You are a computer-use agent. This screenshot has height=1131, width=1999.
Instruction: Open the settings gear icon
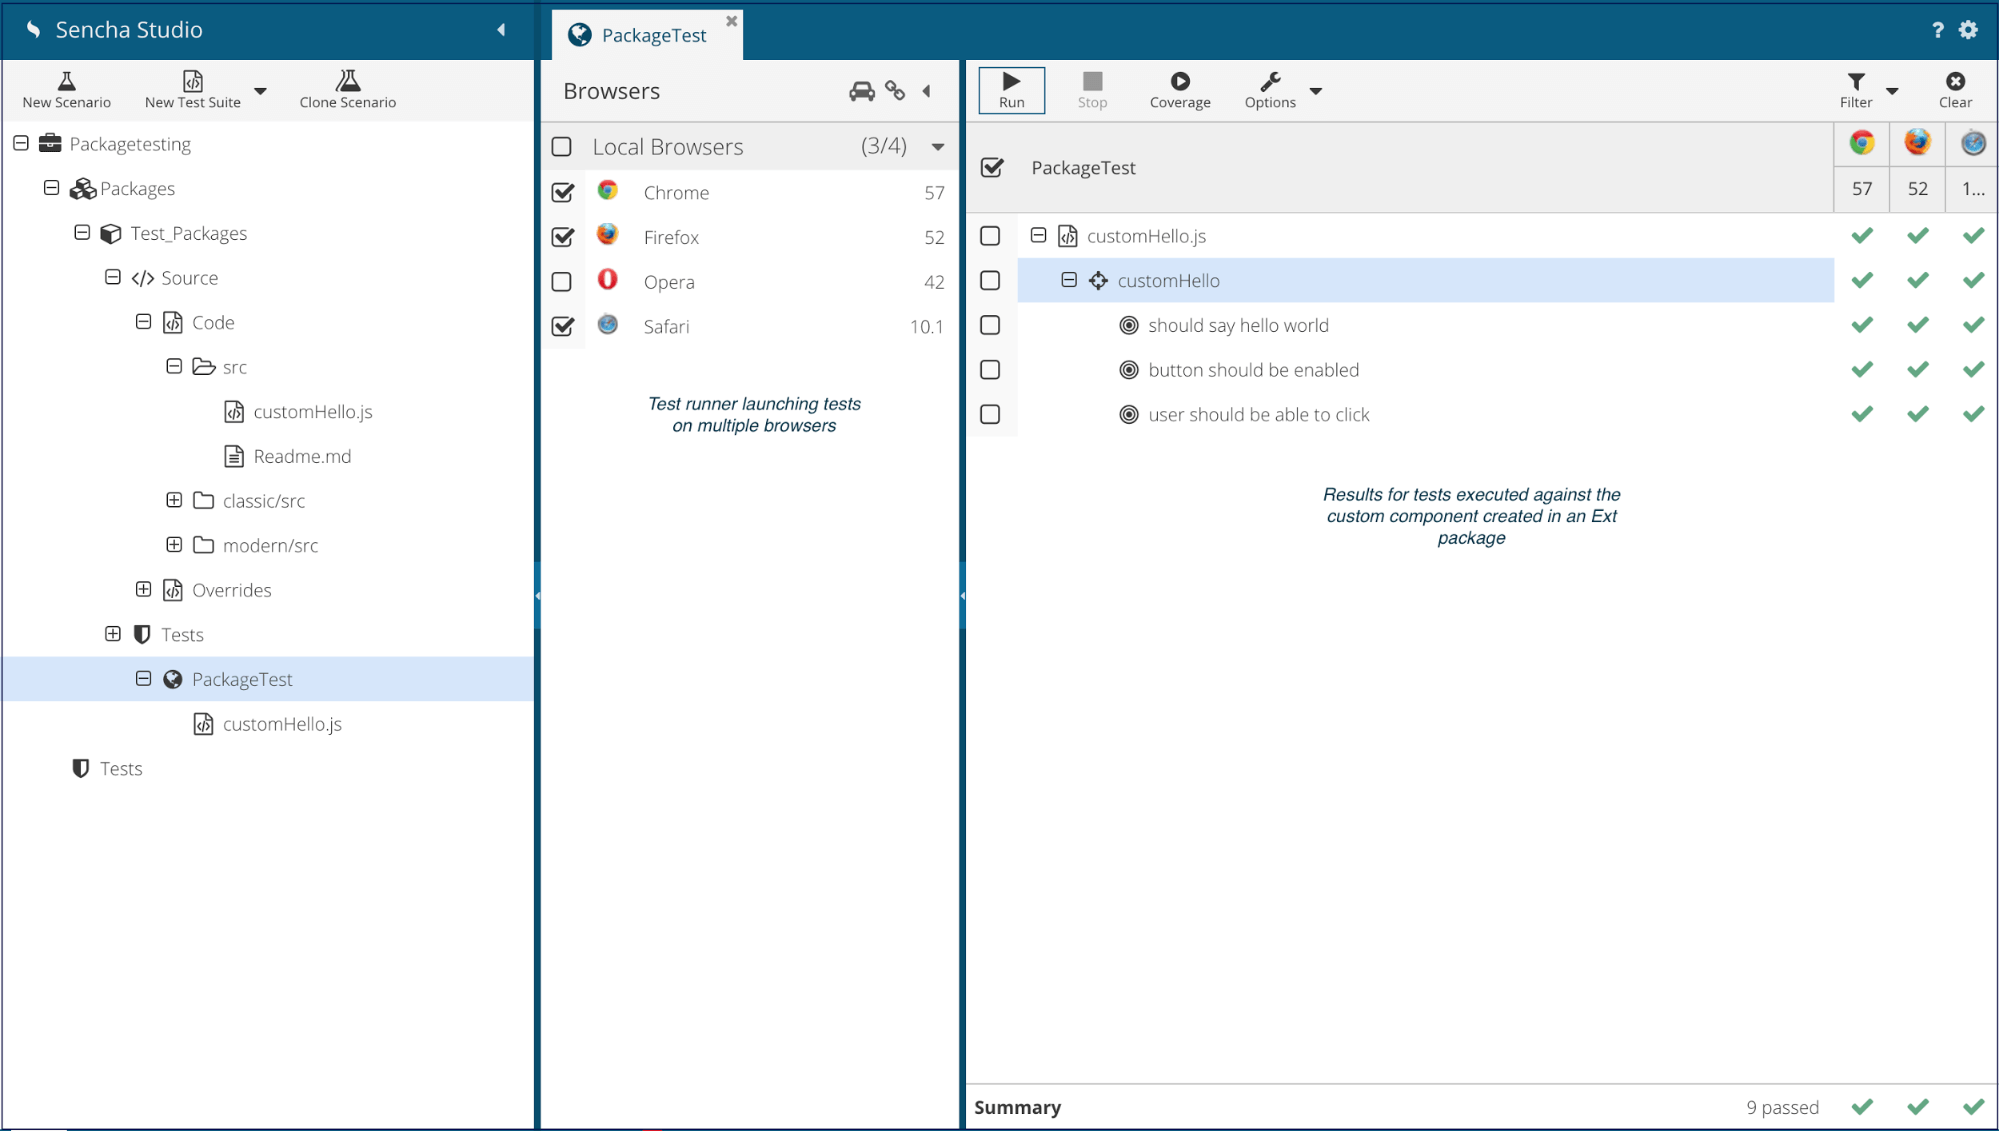point(1969,30)
